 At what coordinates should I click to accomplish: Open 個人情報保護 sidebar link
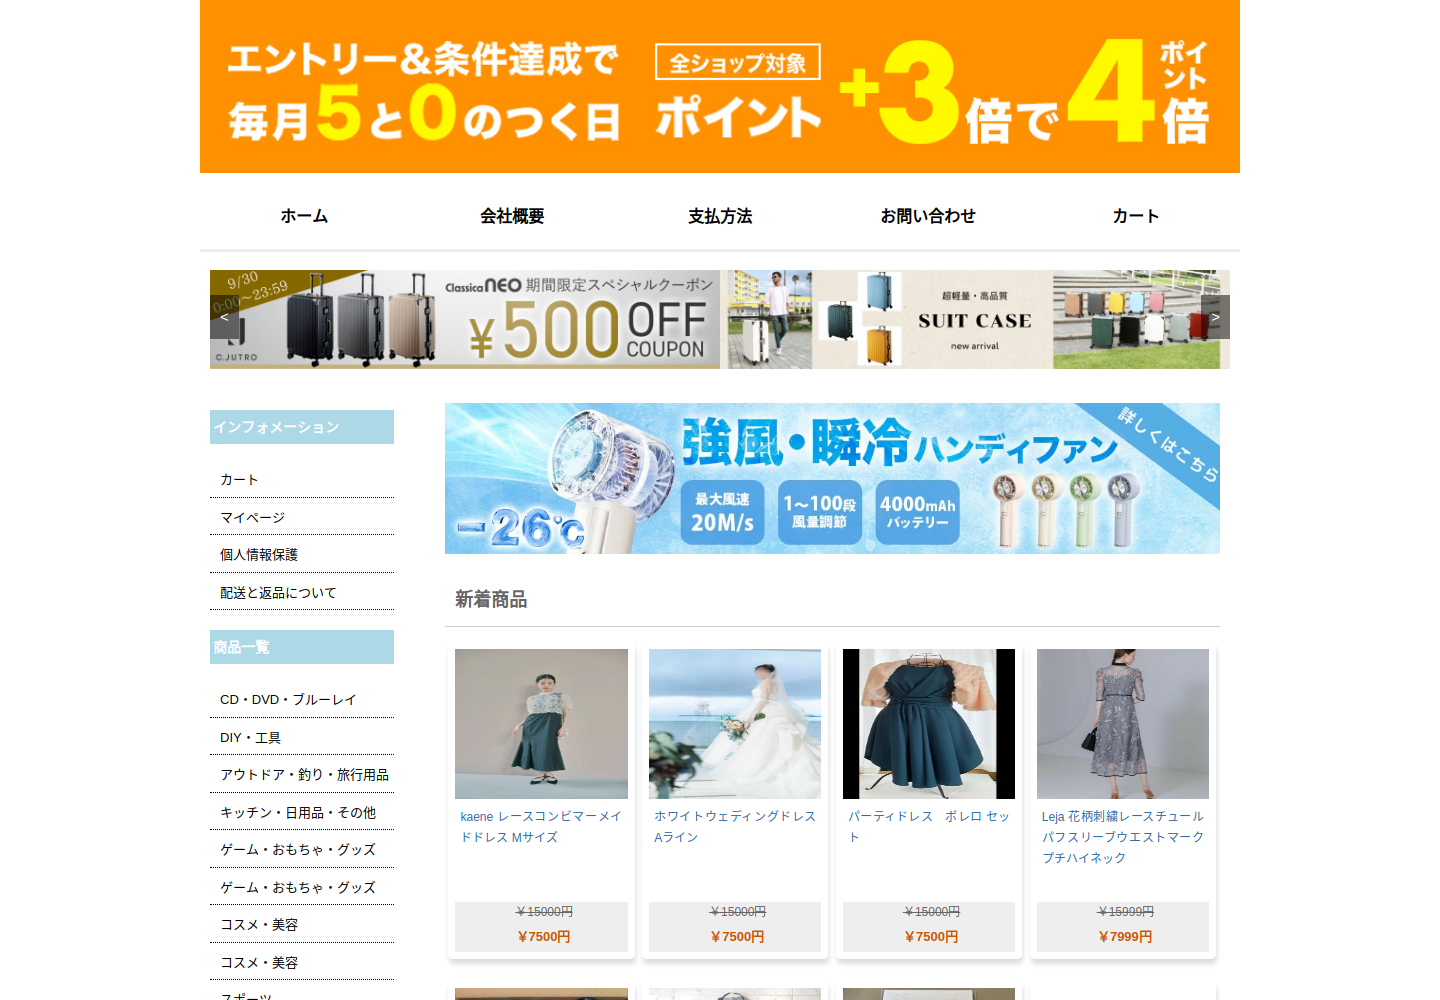(259, 555)
